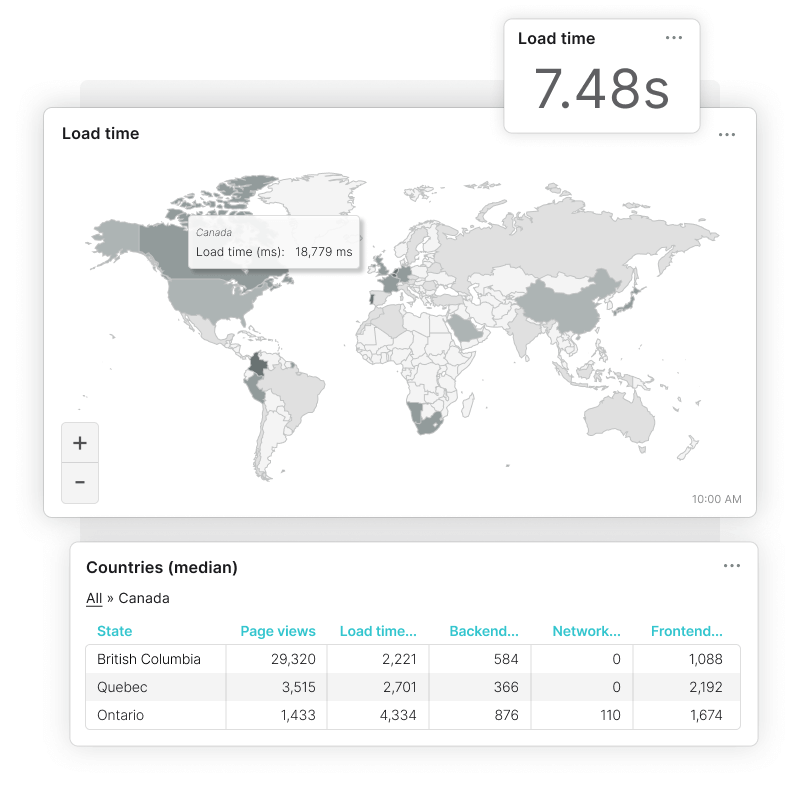
Task: Open the Load time widget options menu
Action: (x=673, y=37)
